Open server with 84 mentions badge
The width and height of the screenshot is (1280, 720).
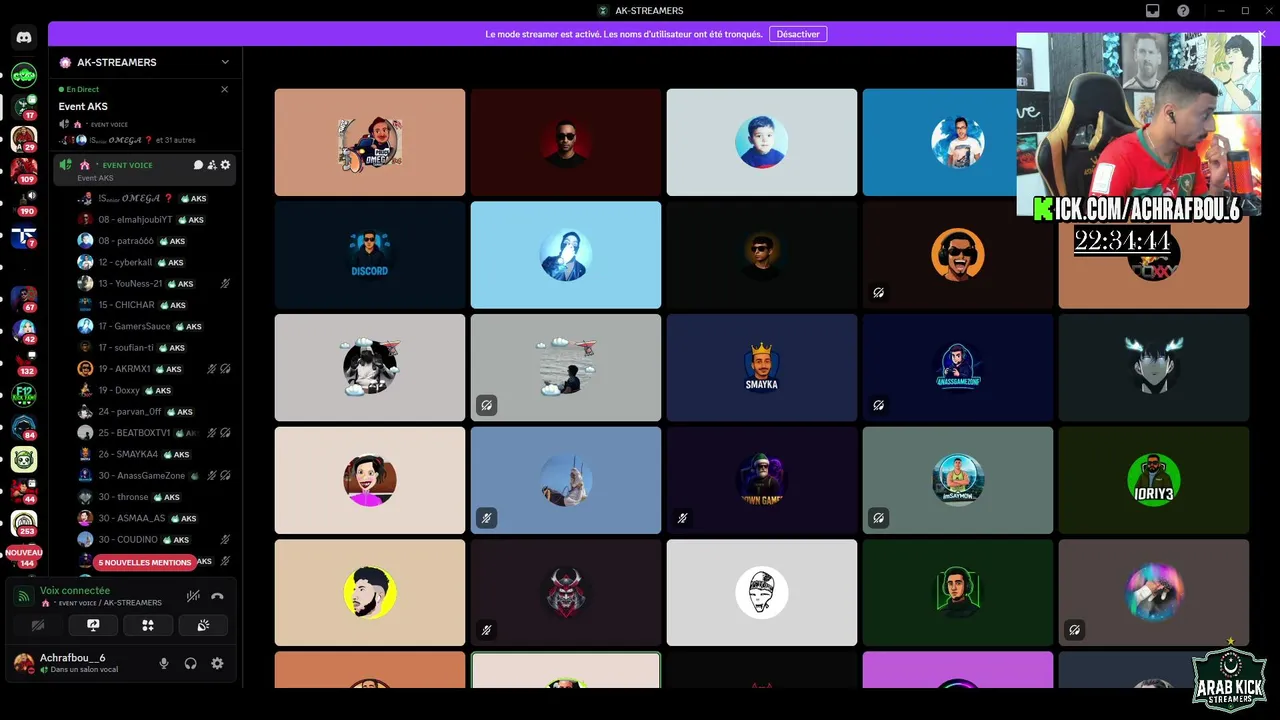24,427
